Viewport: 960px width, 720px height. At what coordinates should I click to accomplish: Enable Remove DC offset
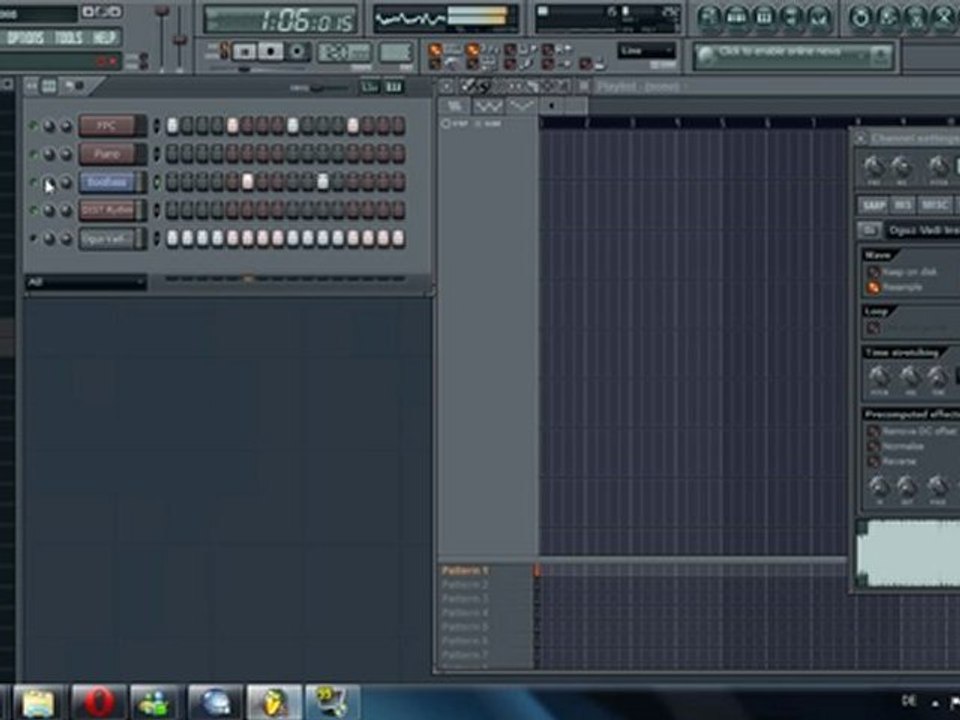[874, 432]
